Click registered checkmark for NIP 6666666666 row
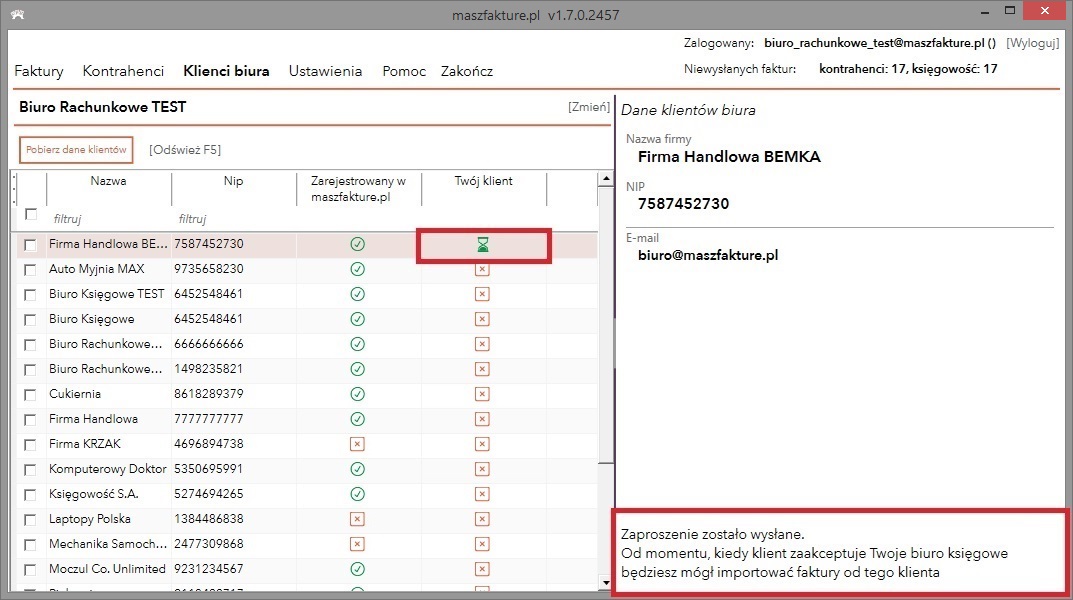 (x=357, y=344)
